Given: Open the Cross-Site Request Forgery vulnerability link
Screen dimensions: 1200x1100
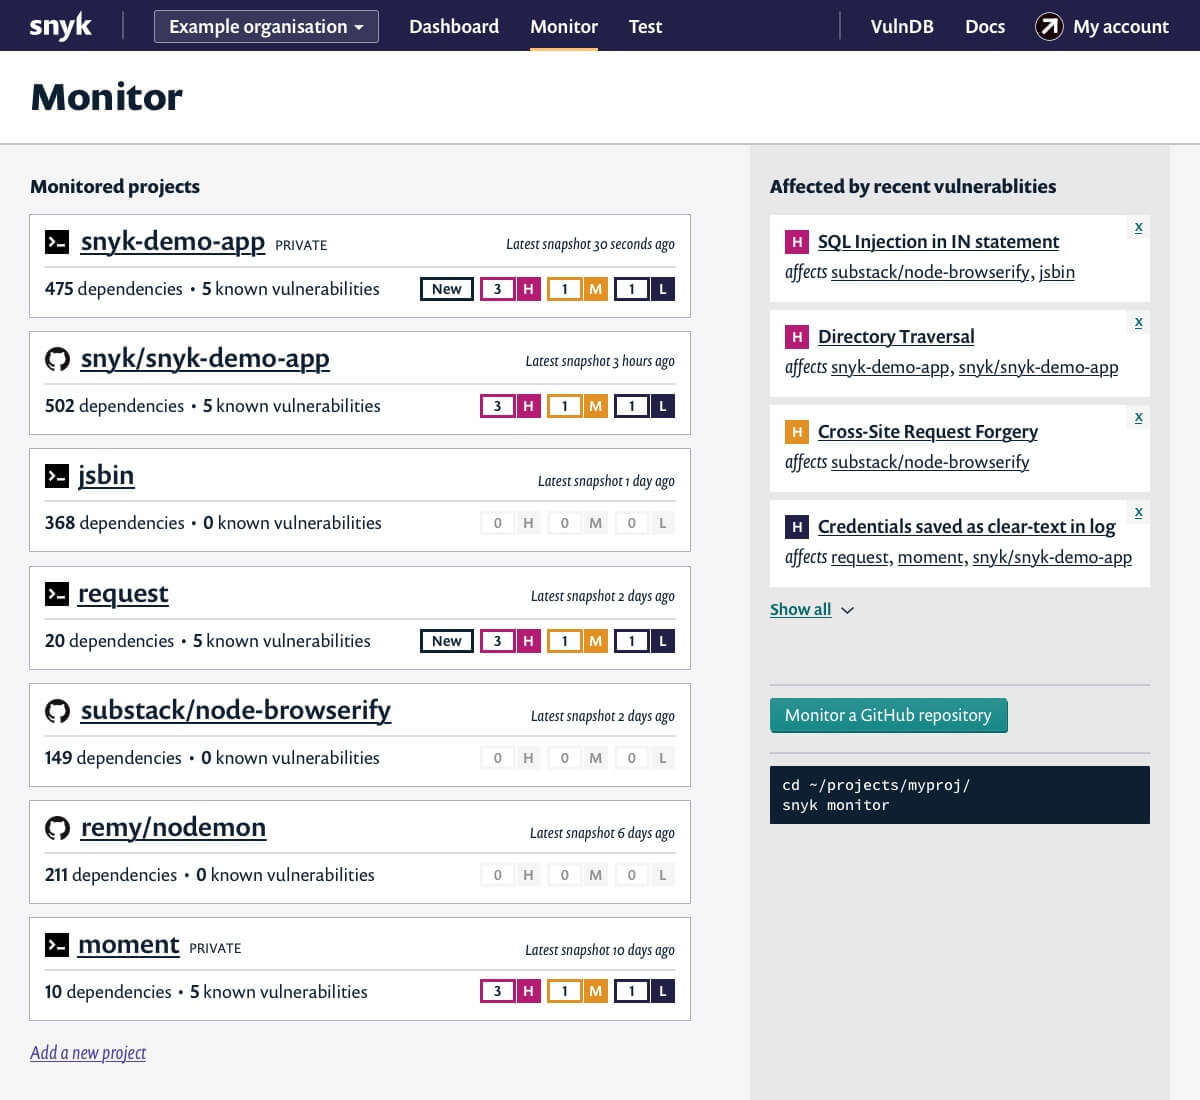Looking at the screenshot, I should 928,431.
